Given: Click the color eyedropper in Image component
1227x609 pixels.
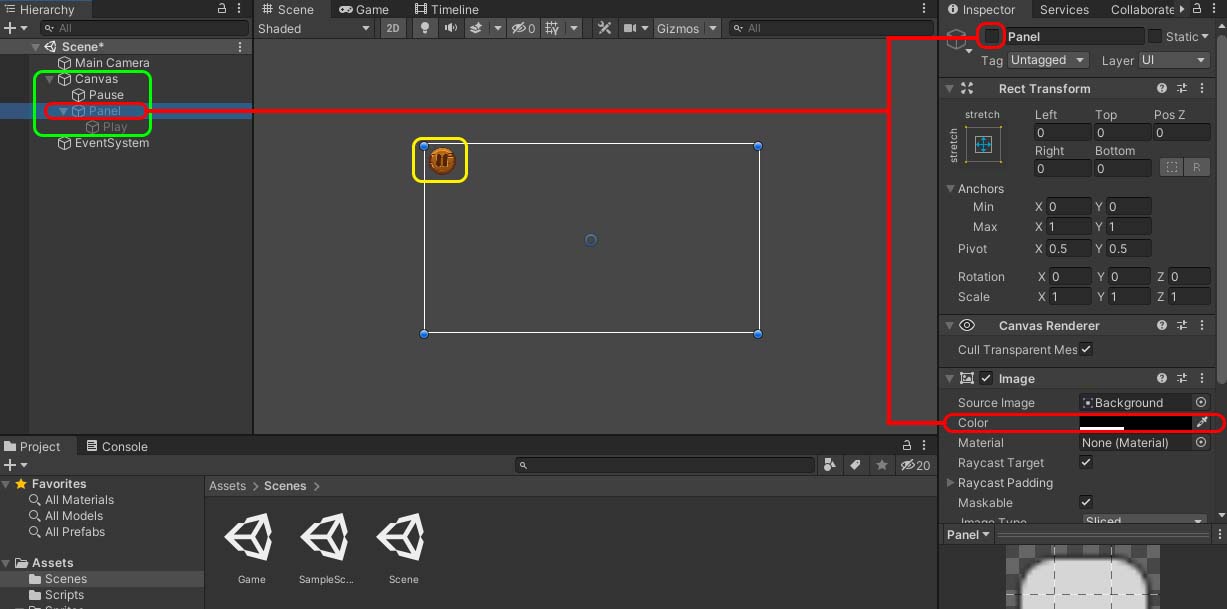Looking at the screenshot, I should (1202, 423).
